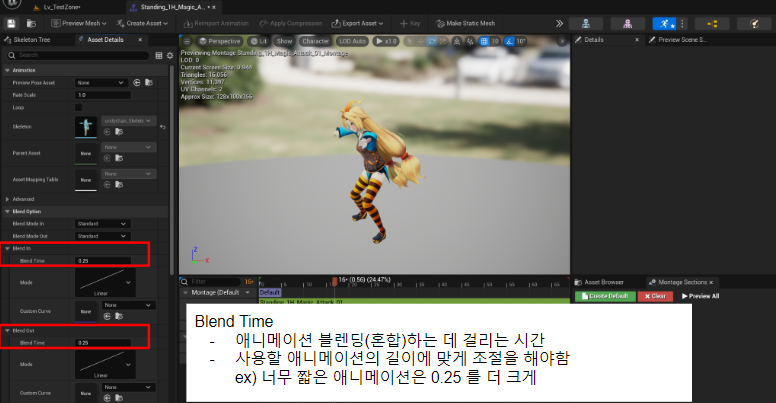The width and height of the screenshot is (776, 403).
Task: Switch to Skeleton editor mode icon
Action: (x=586, y=23)
